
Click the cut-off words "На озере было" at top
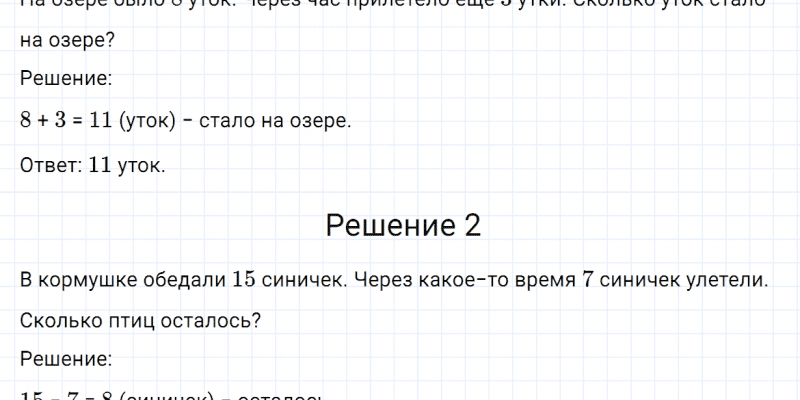pos(80,4)
